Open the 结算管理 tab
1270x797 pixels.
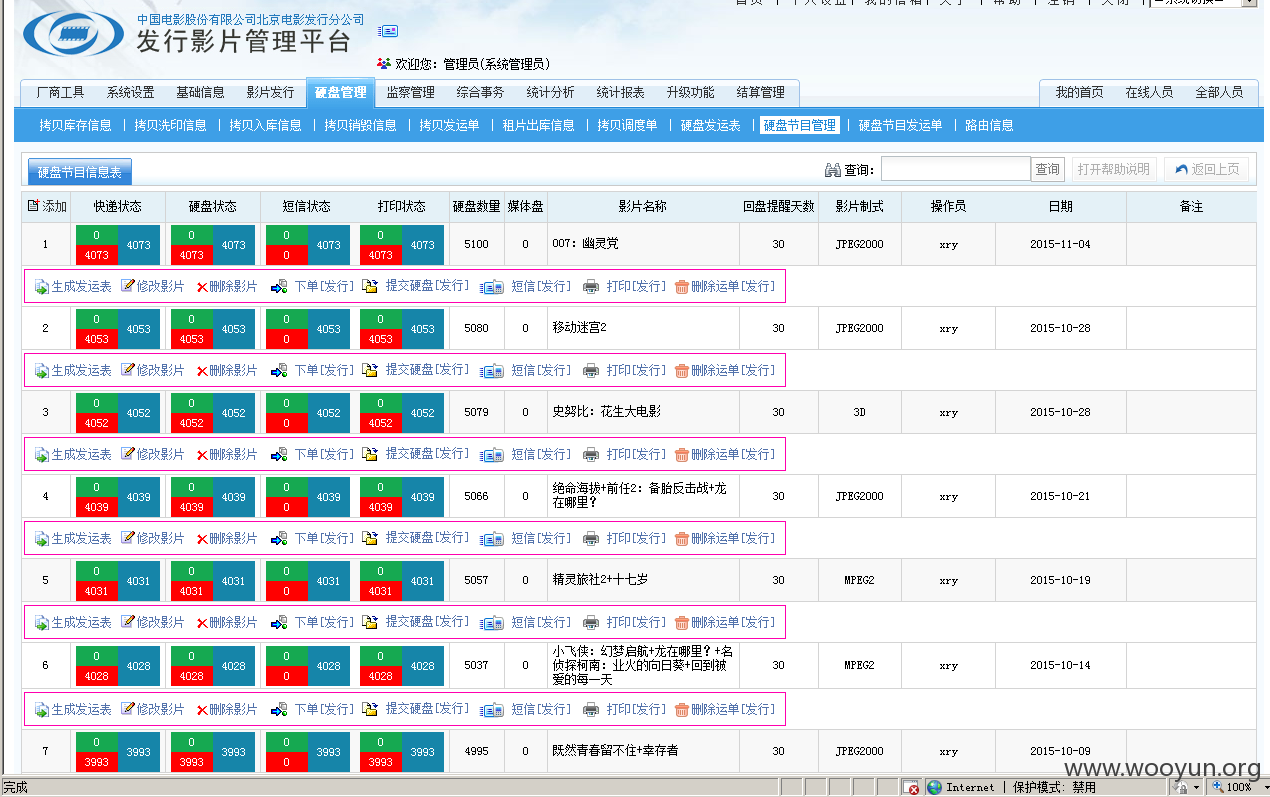pos(760,93)
